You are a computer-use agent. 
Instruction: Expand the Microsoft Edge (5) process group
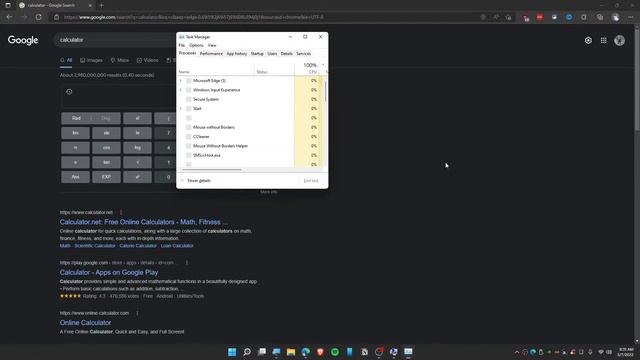click(x=181, y=81)
